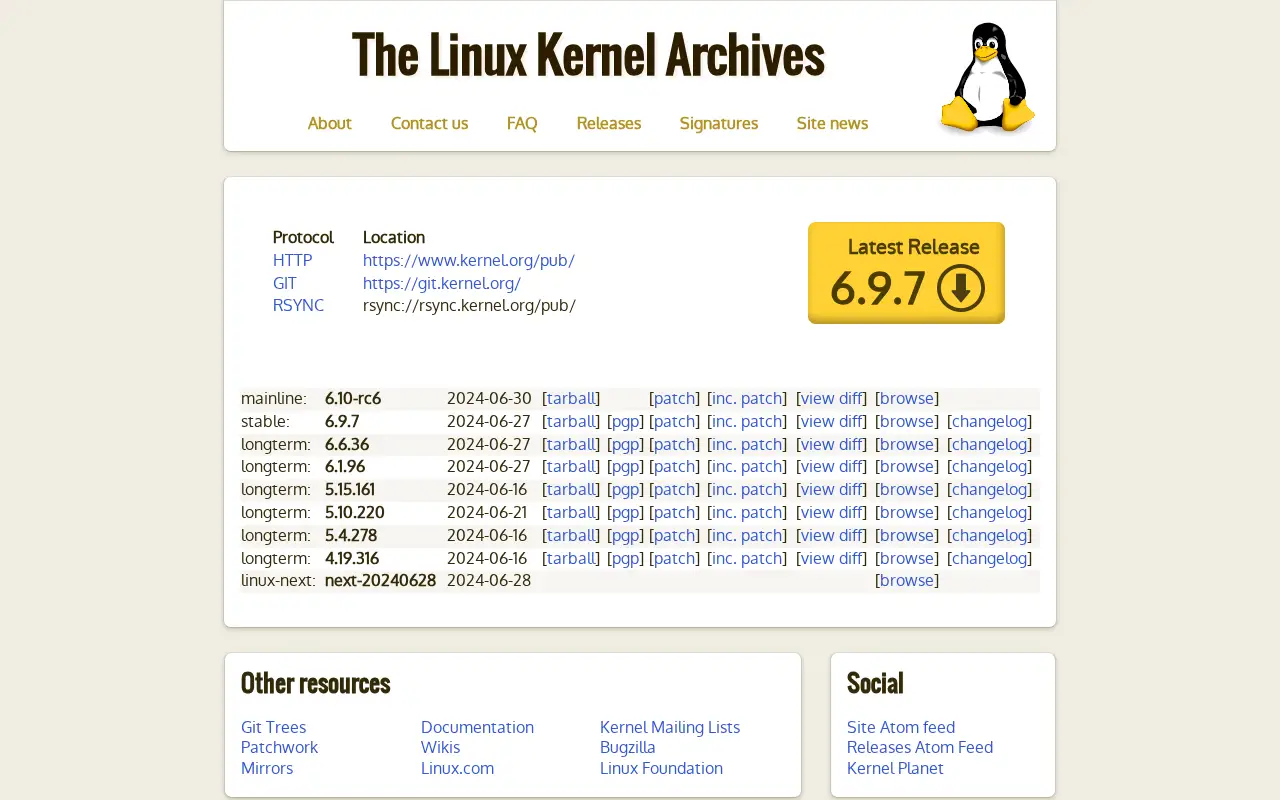Open the HTTP protocol link
The height and width of the screenshot is (800, 1280).
pyautogui.click(x=292, y=260)
